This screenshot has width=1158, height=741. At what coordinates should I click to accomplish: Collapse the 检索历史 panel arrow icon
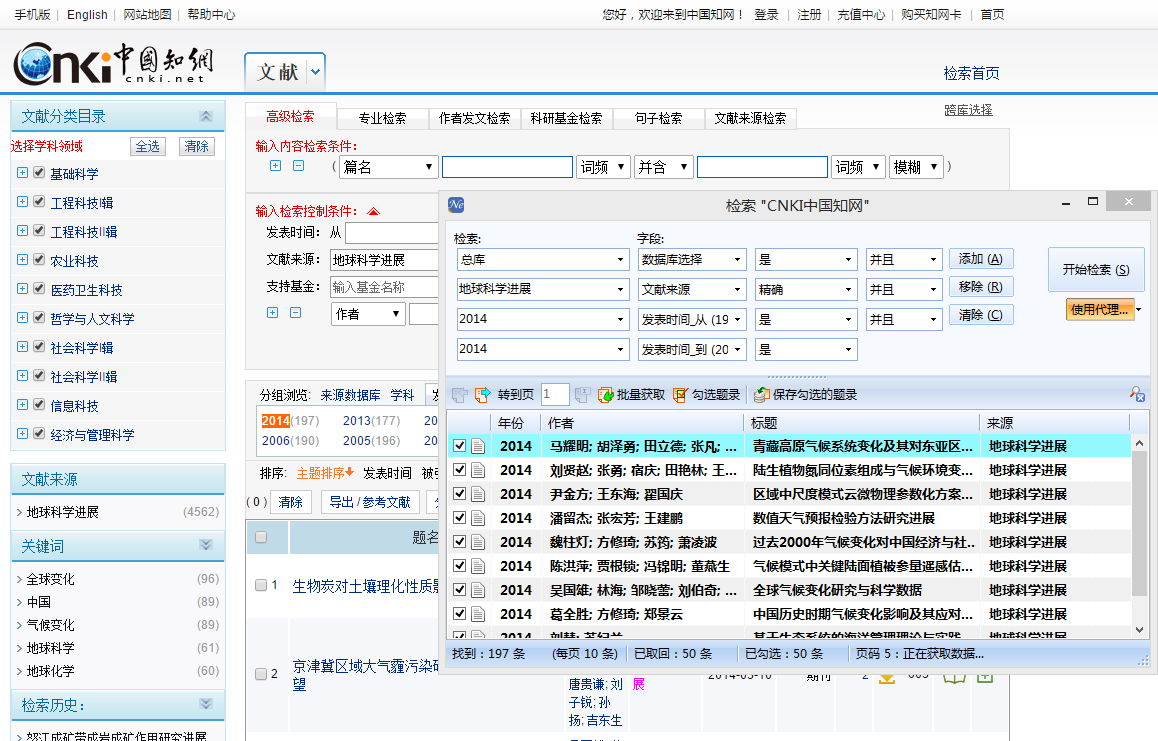(x=206, y=704)
